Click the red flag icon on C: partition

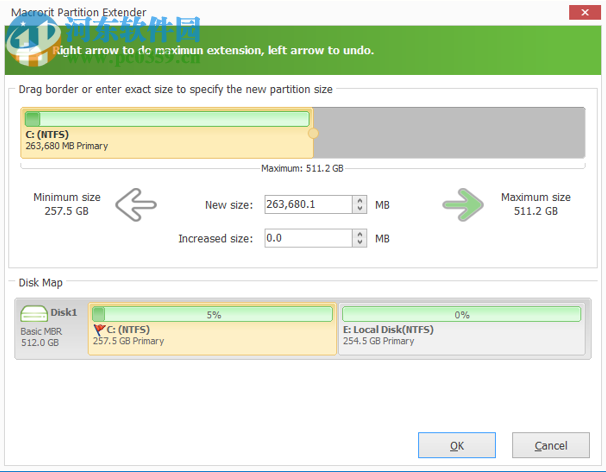pos(99,330)
